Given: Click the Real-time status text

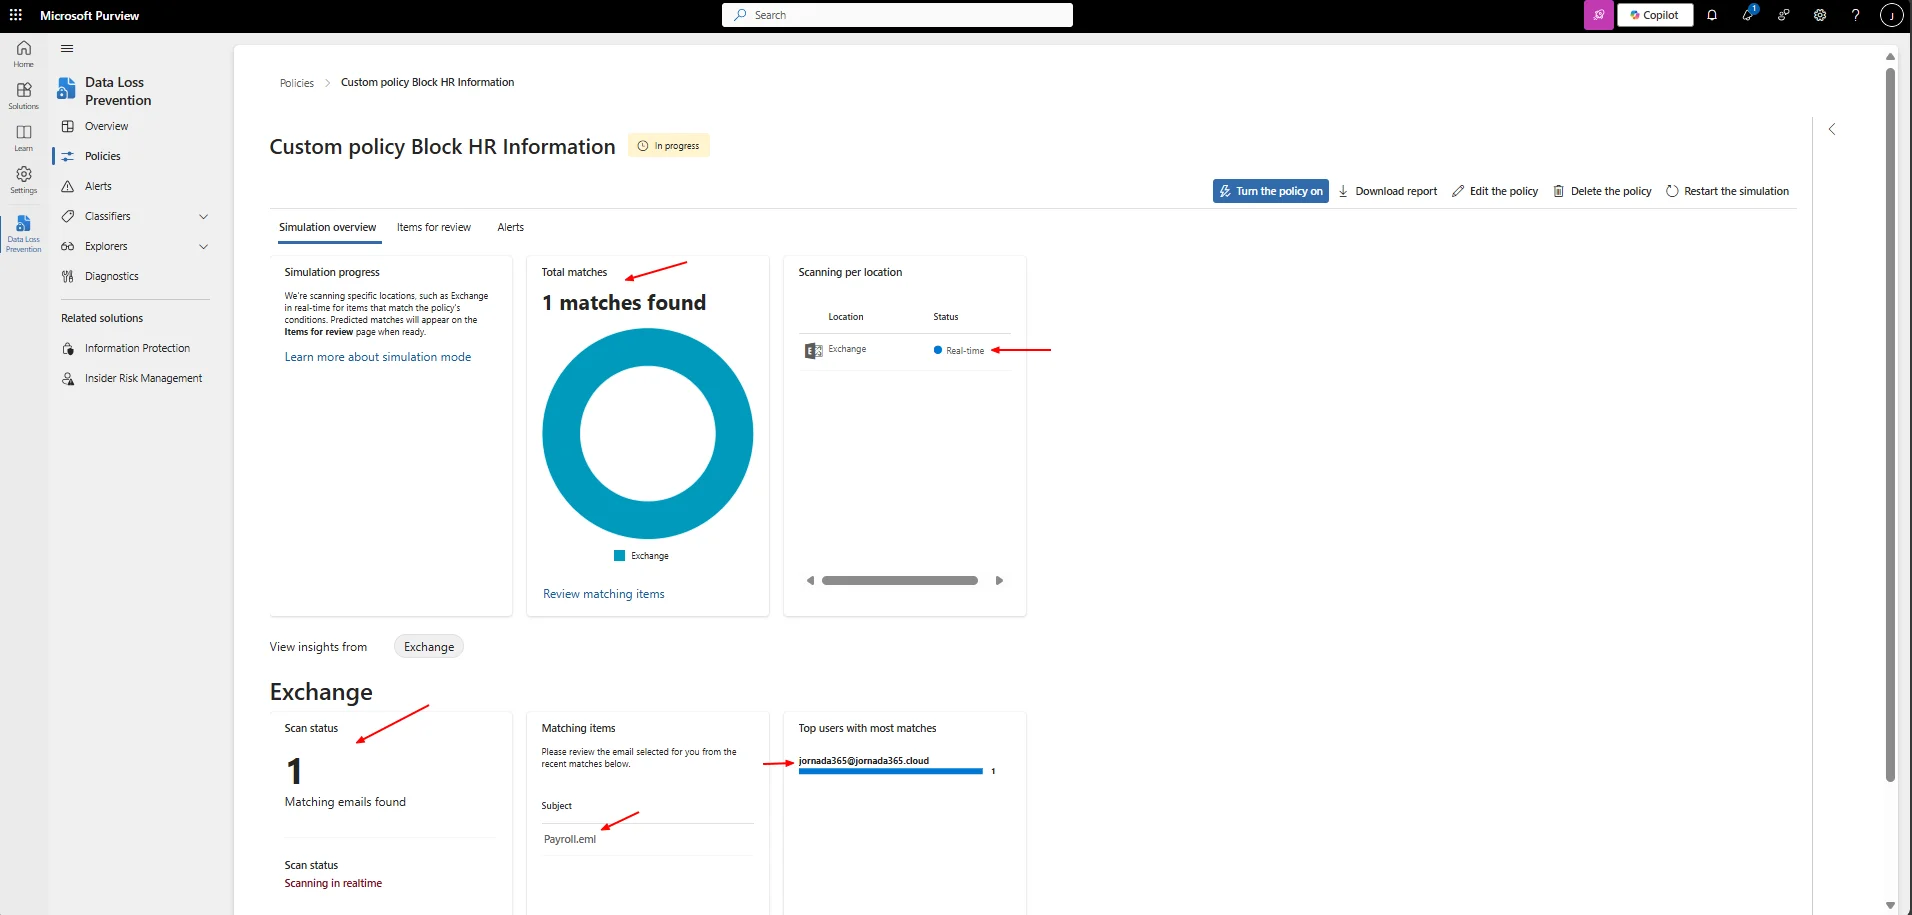Looking at the screenshot, I should (x=965, y=351).
